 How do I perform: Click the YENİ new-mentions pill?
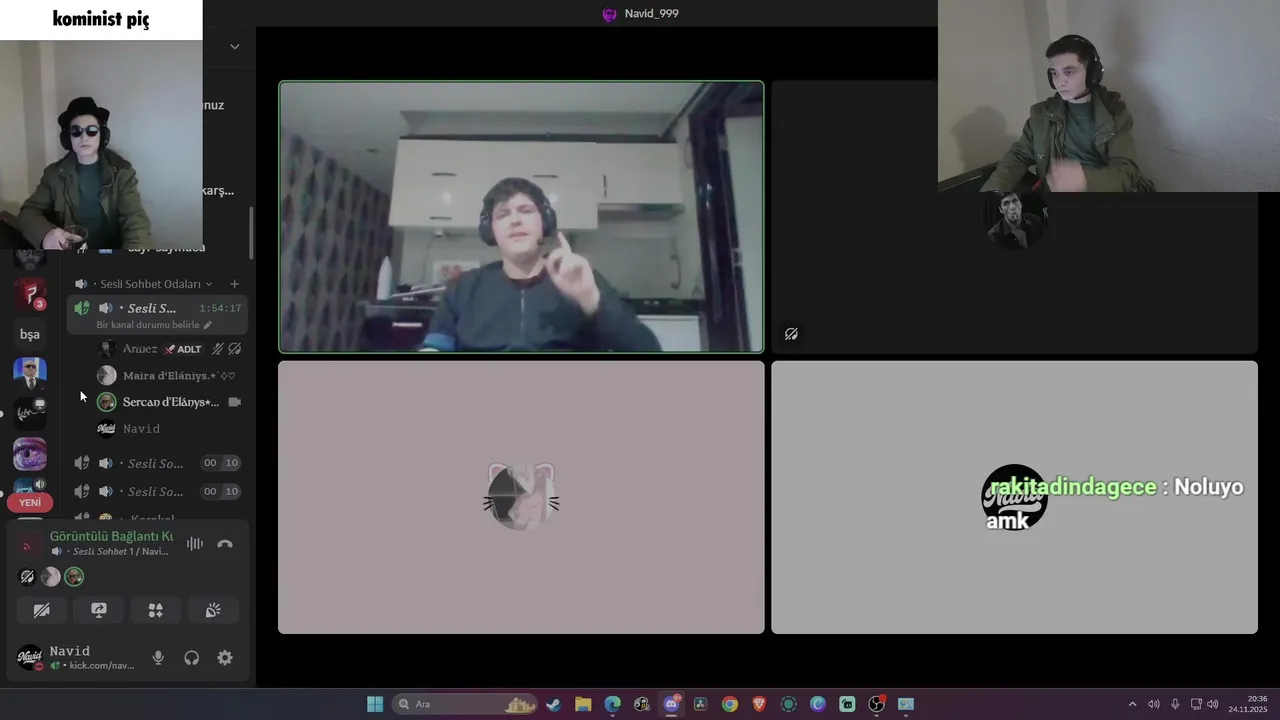click(x=30, y=502)
